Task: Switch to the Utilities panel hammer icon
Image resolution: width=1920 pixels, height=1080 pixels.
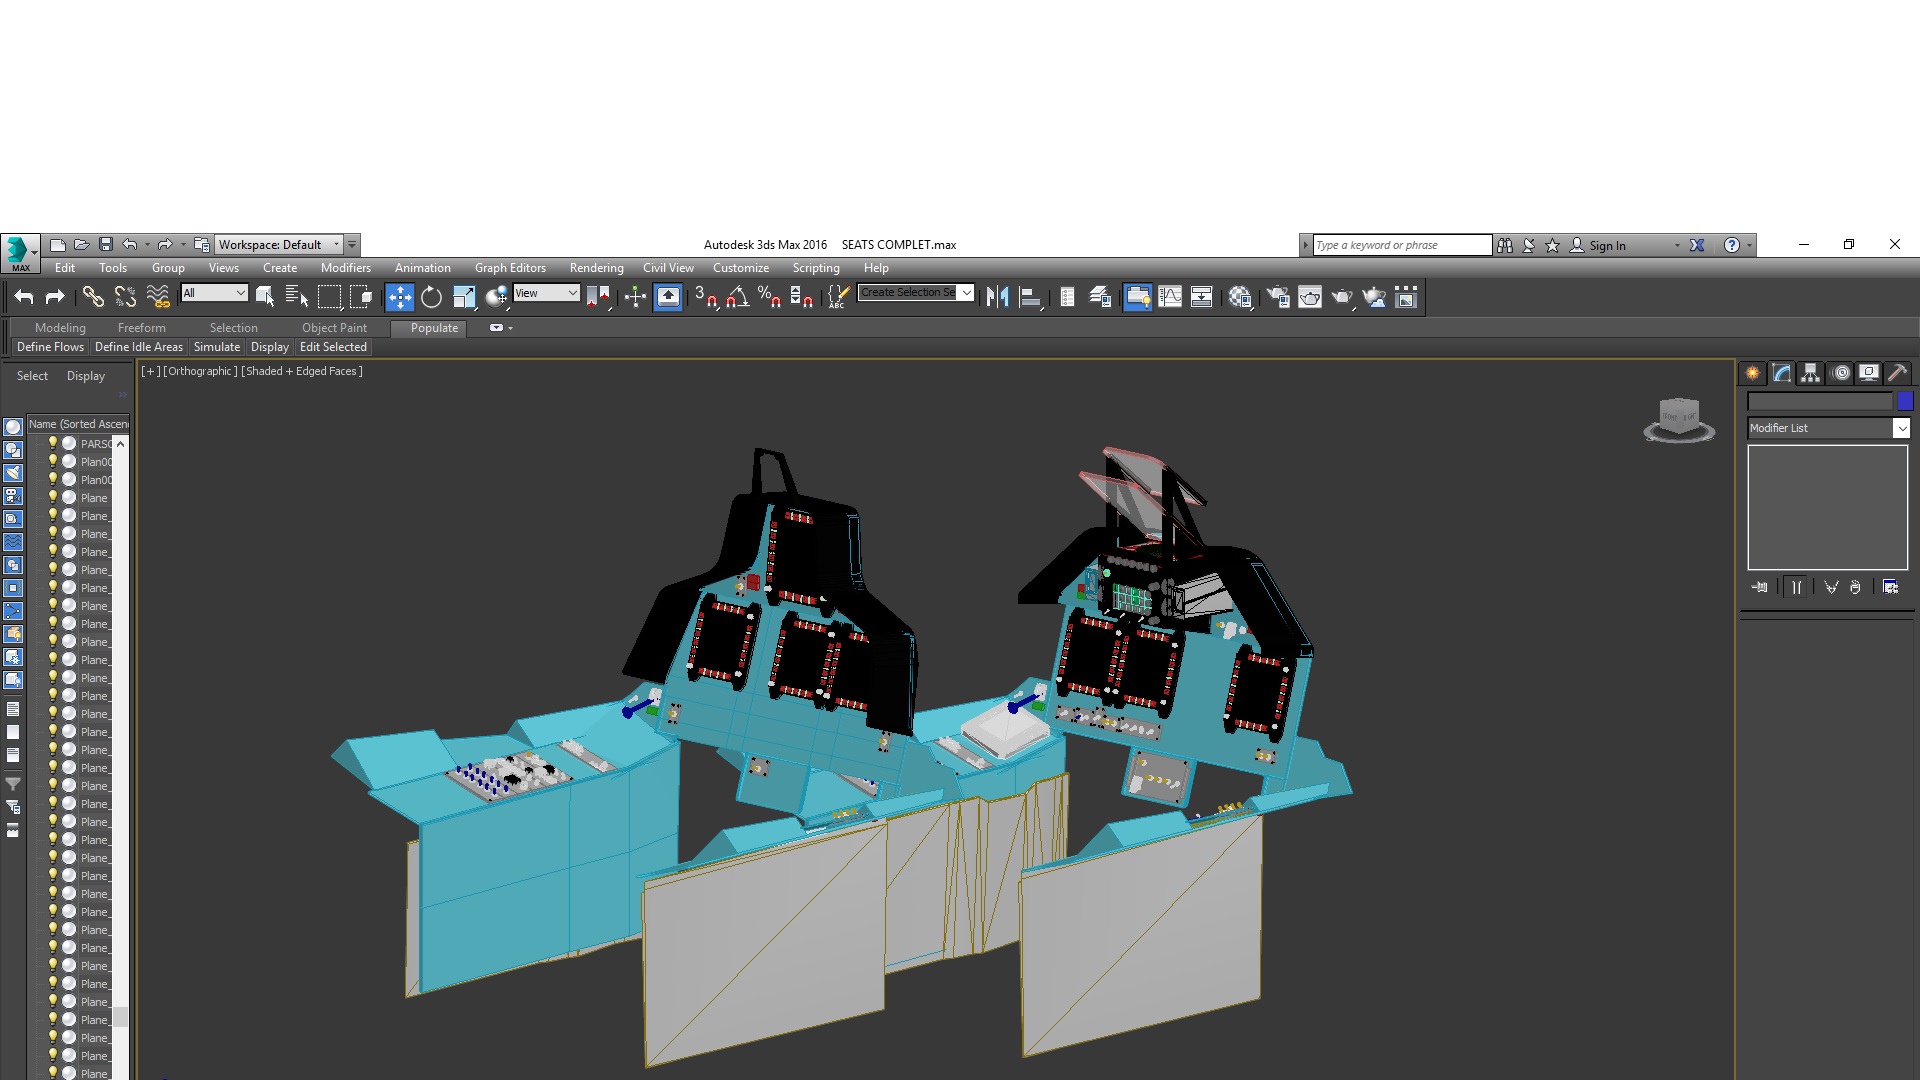Action: [x=1897, y=373]
